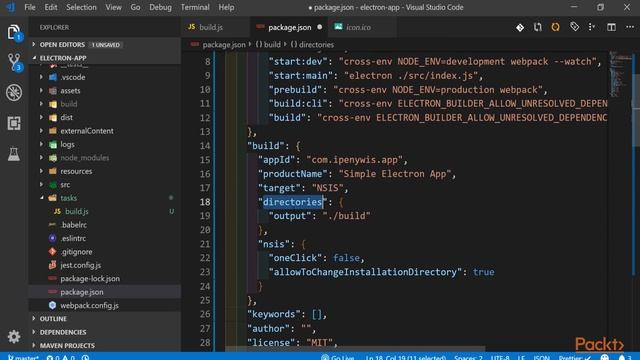Collapse the tasks folder
640x360 pixels.
pyautogui.click(x=41, y=198)
